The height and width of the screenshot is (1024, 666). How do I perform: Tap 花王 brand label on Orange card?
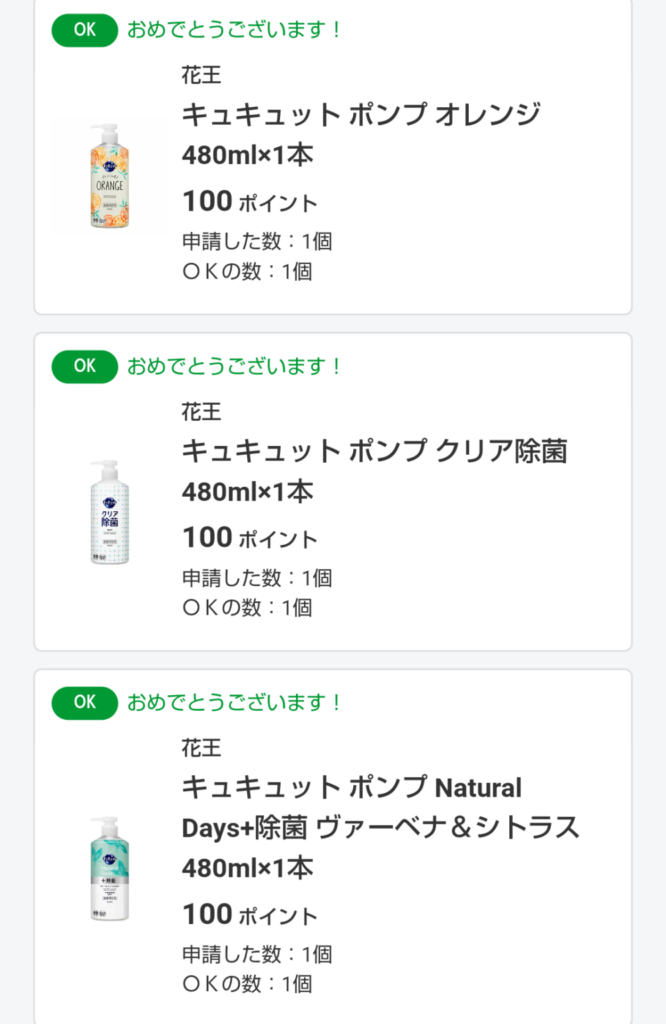pyautogui.click(x=201, y=75)
